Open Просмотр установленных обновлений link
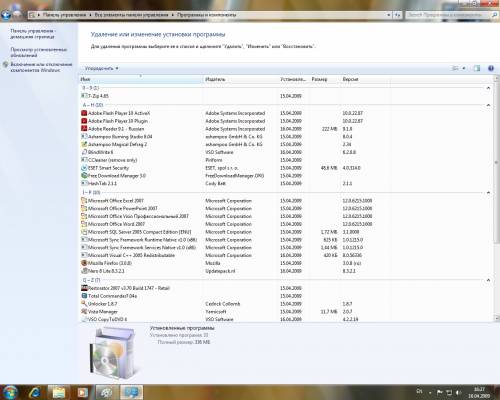 click(x=38, y=52)
